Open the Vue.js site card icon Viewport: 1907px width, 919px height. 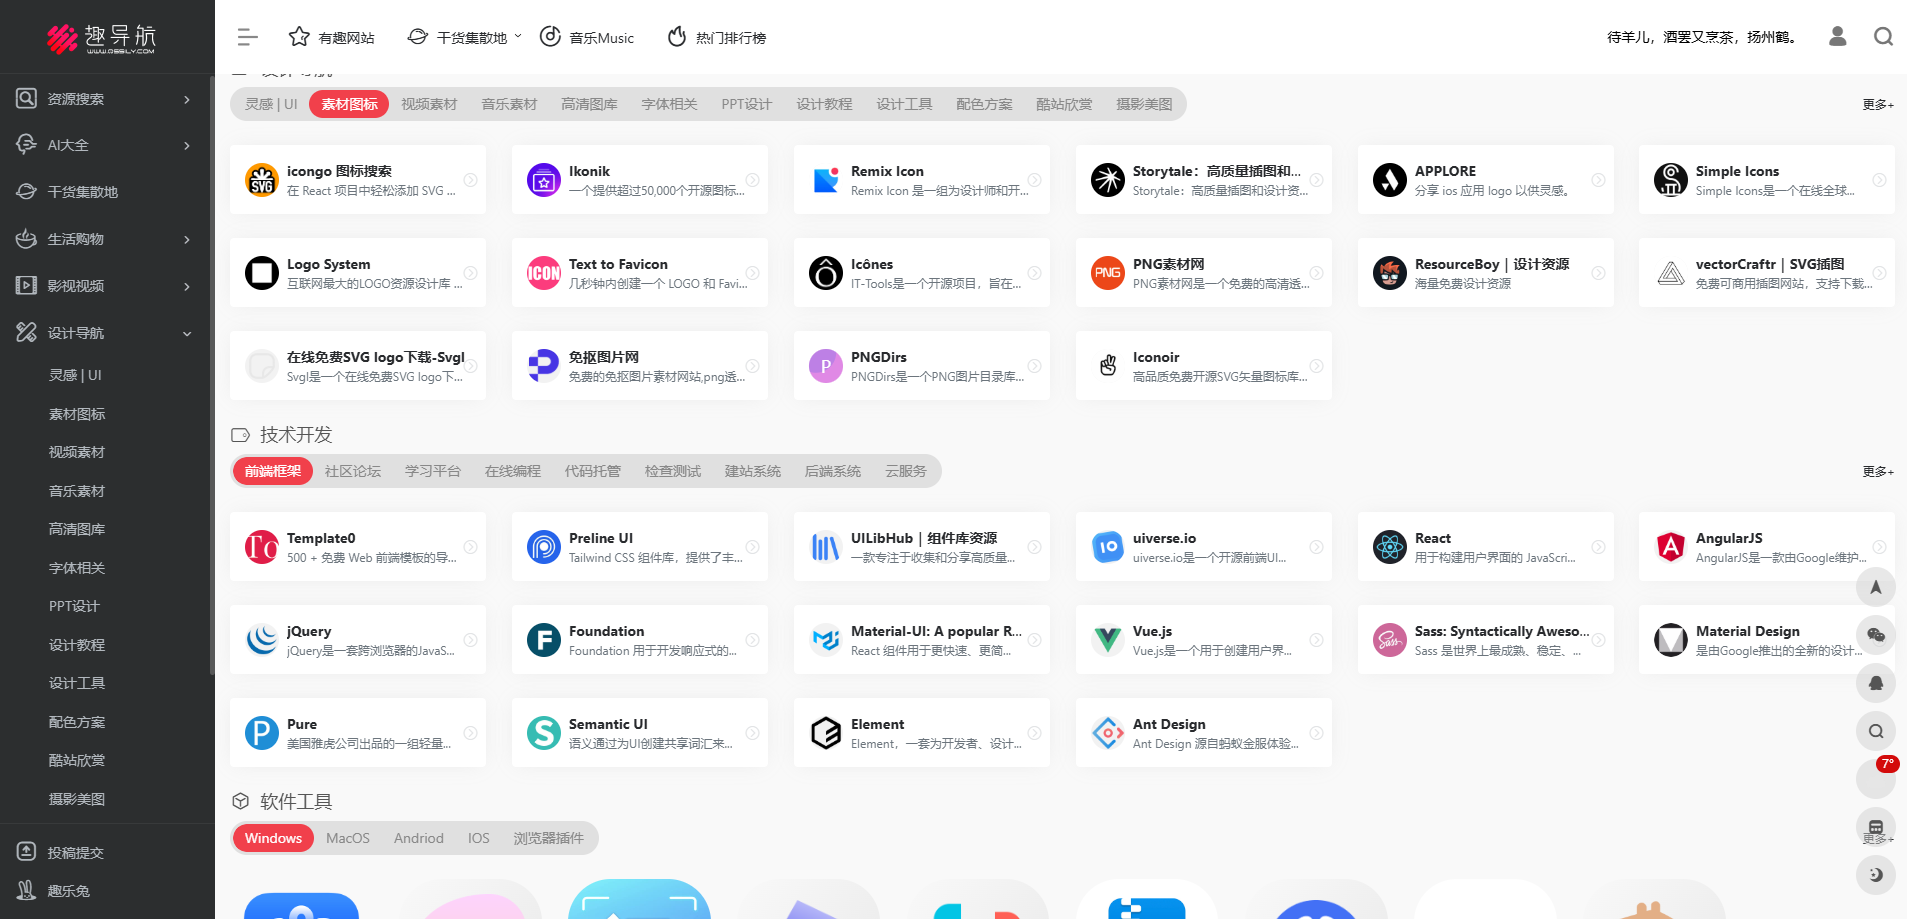coord(1107,640)
